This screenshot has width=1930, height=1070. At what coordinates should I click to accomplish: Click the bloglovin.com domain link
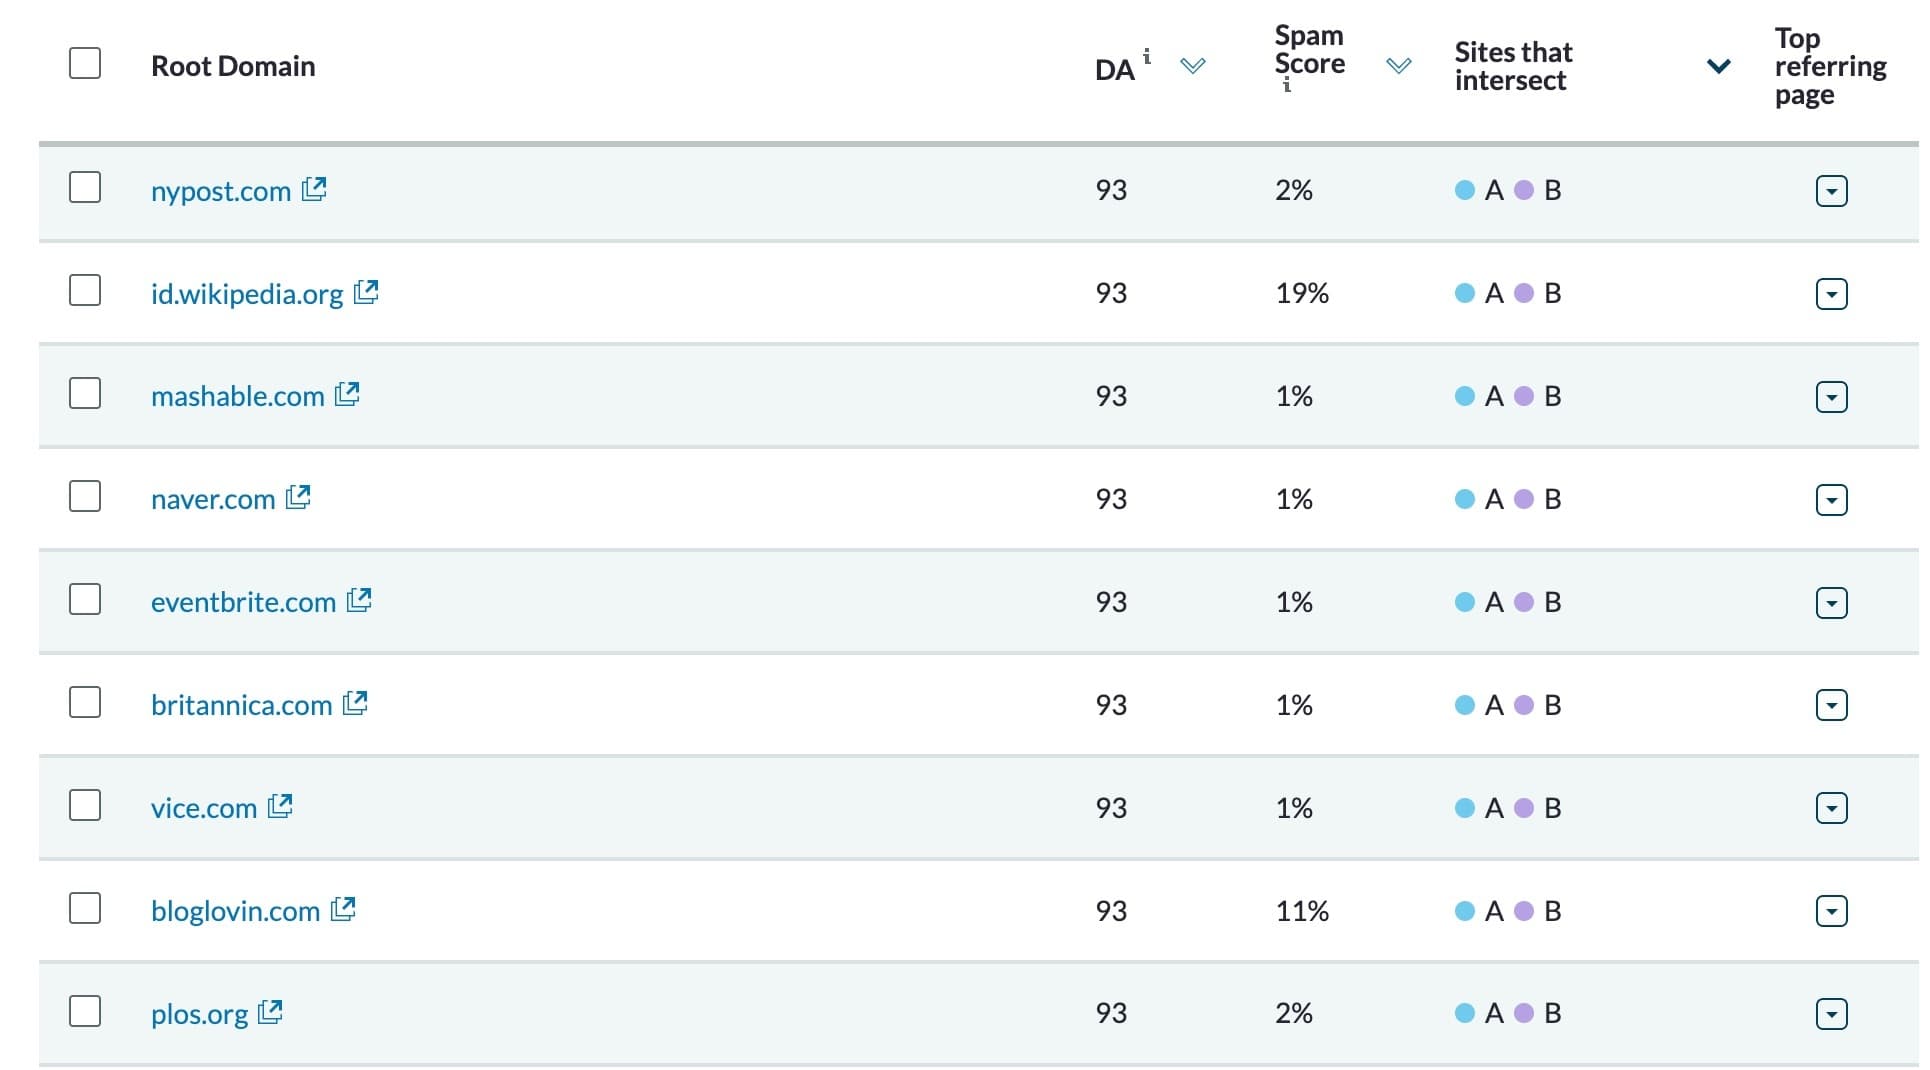click(235, 909)
